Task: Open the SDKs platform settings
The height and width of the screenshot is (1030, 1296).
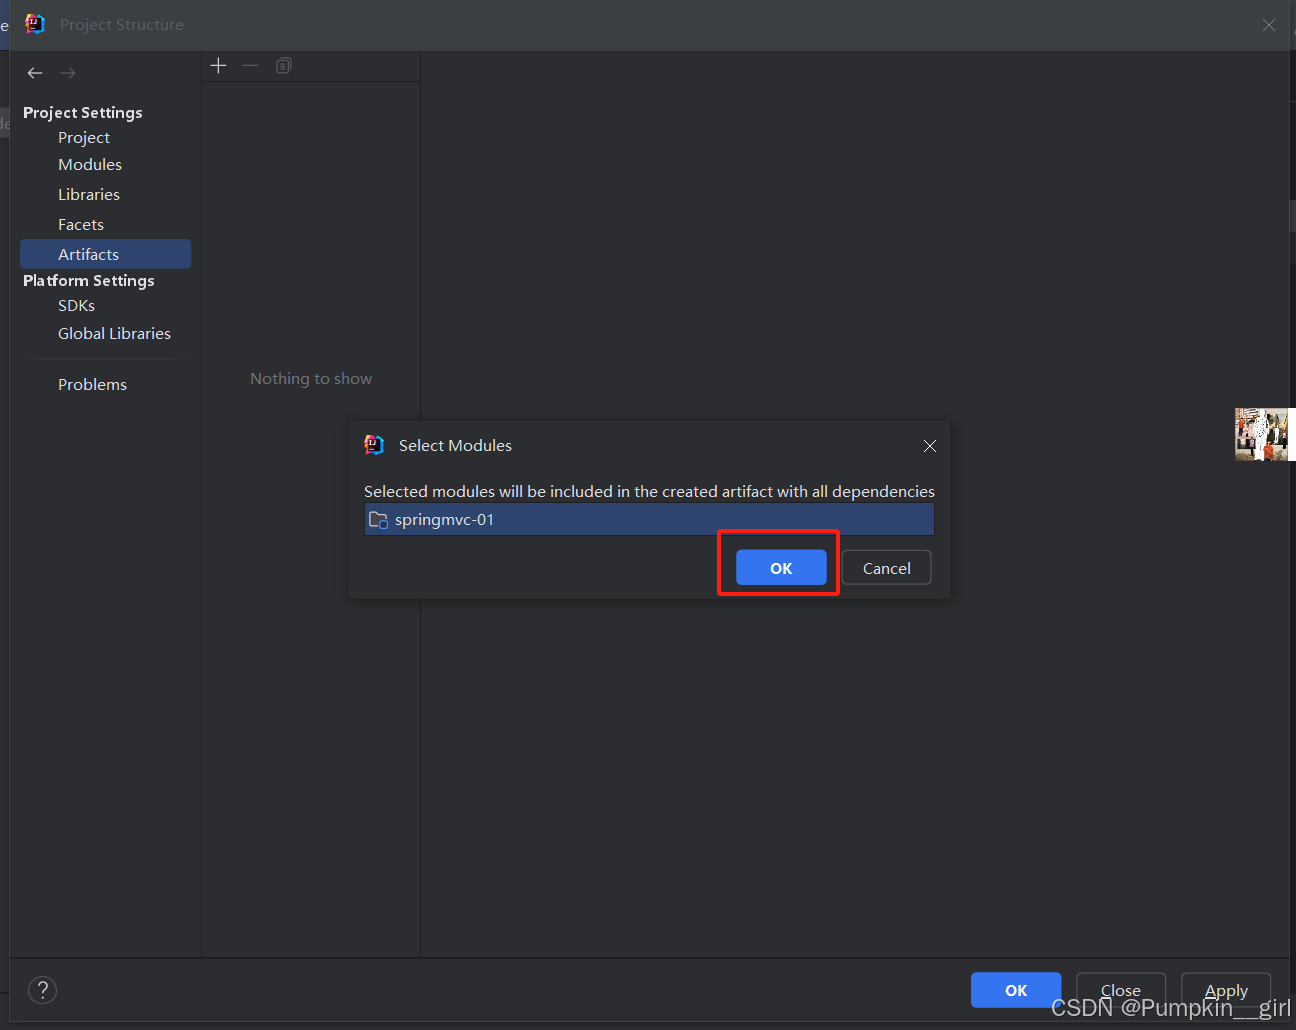Action: coord(77,306)
